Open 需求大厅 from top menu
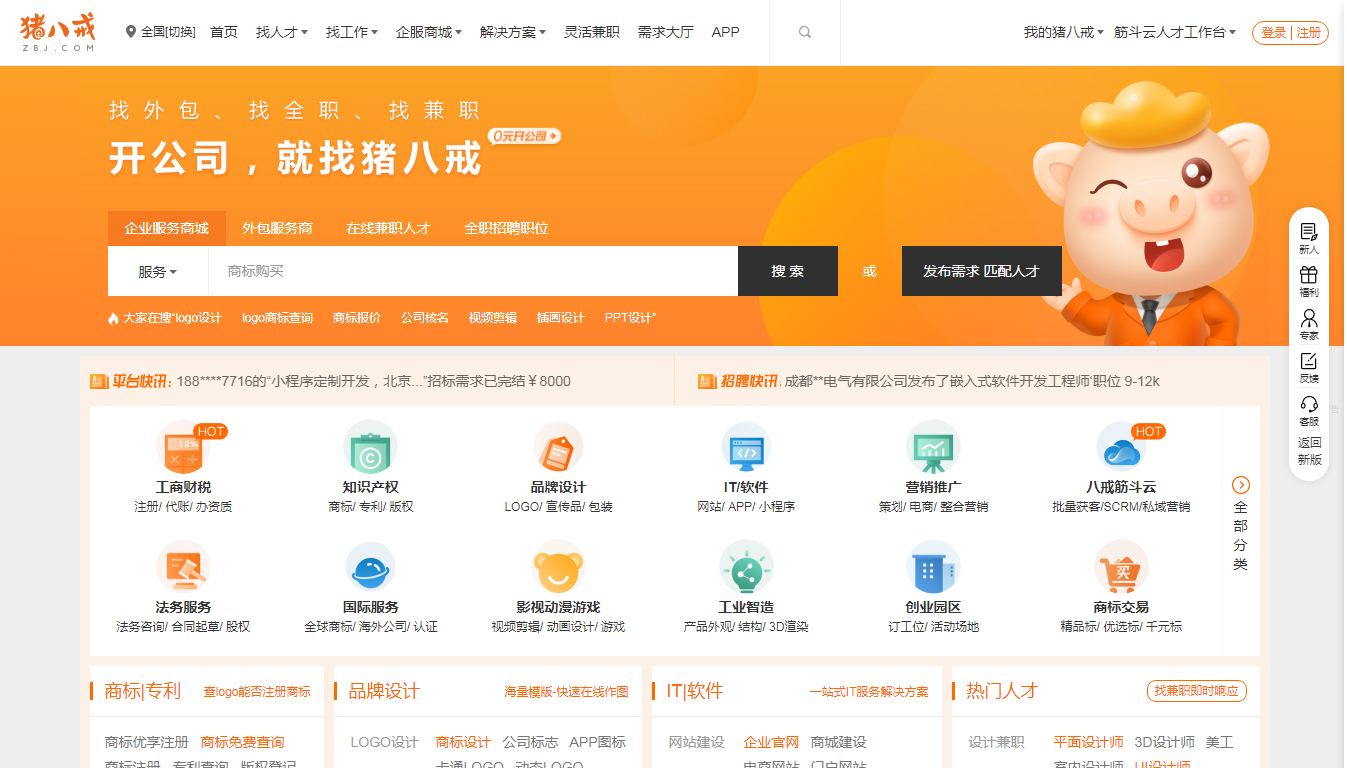 pyautogui.click(x=664, y=31)
